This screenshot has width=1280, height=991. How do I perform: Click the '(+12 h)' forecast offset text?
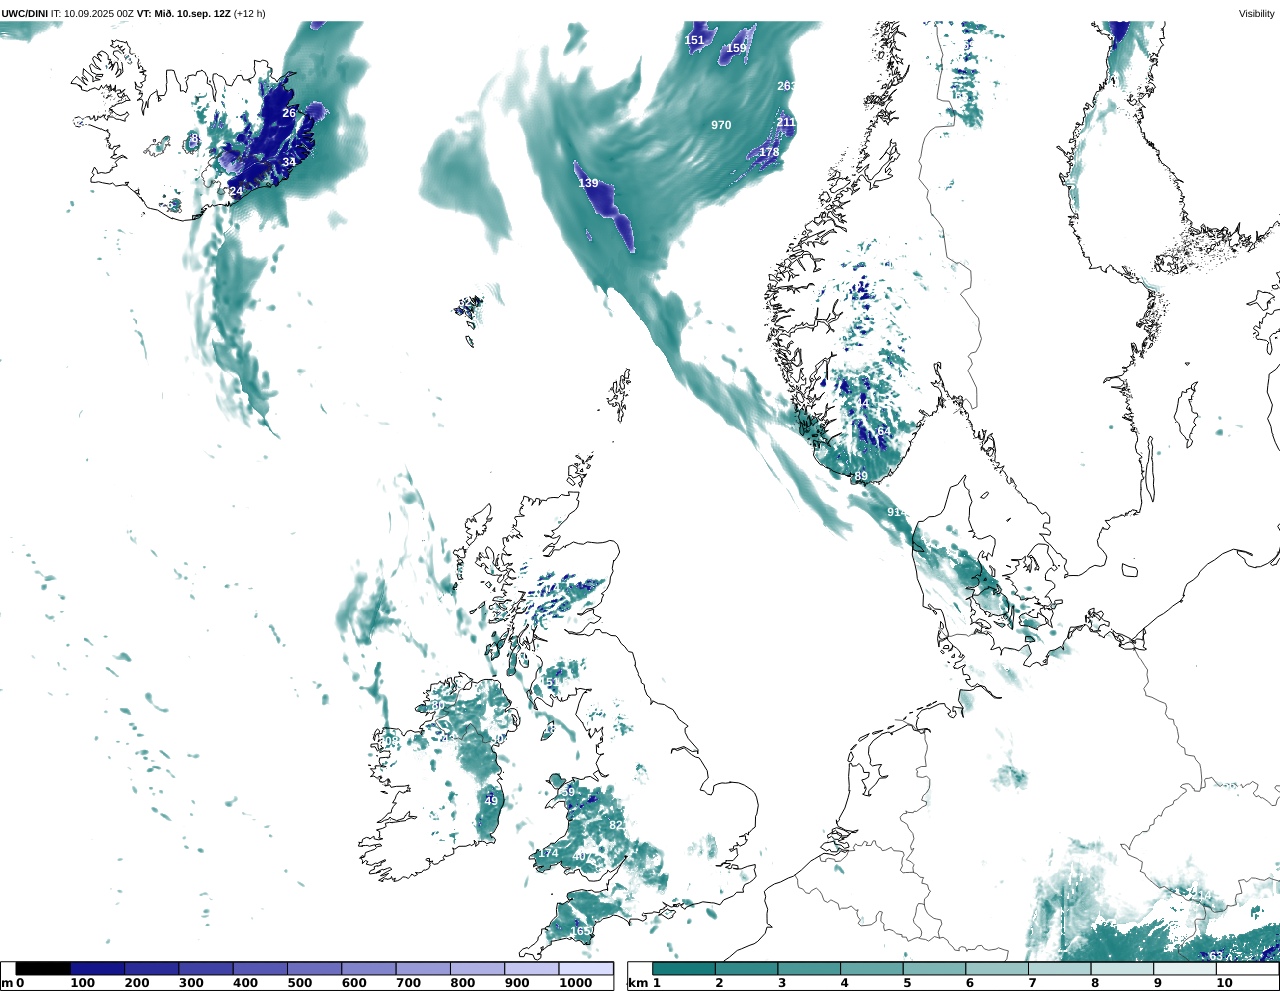click(x=250, y=13)
